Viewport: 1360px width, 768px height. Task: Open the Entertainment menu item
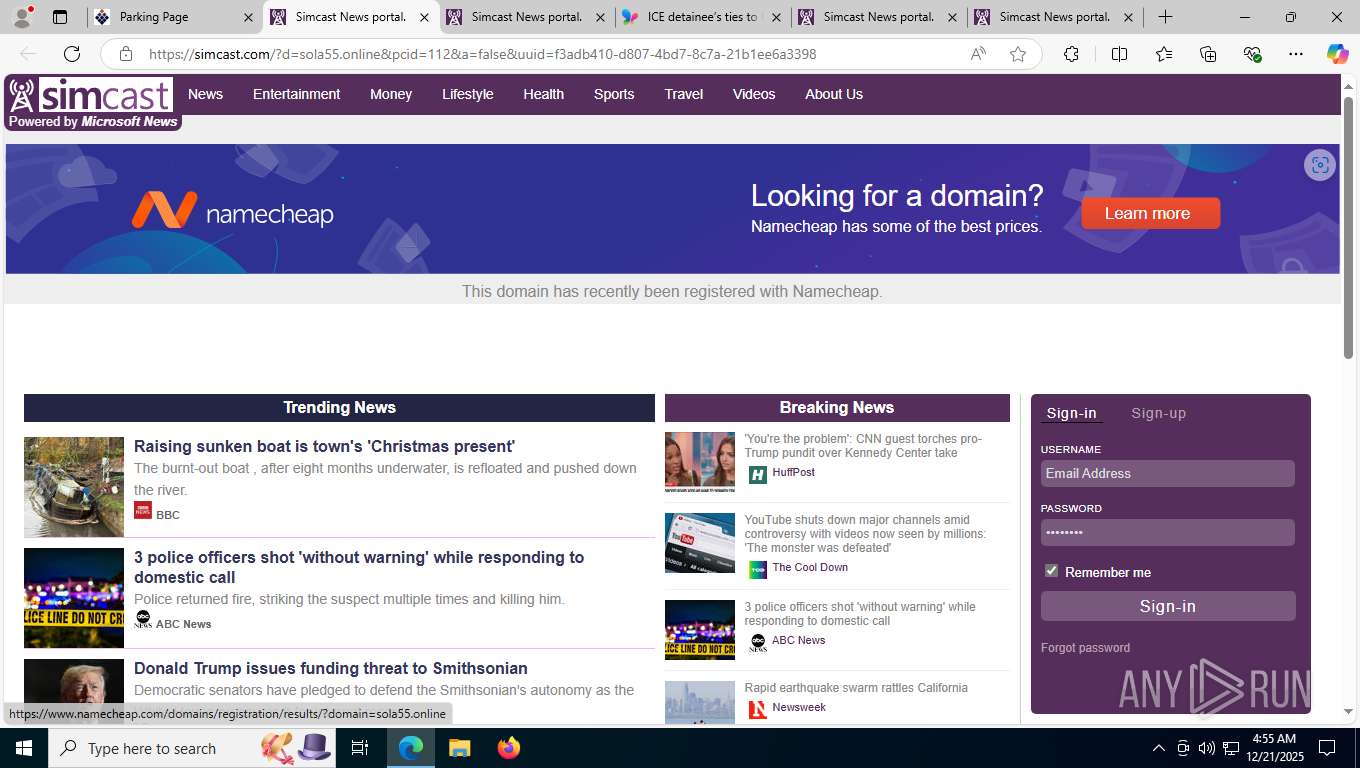pyautogui.click(x=296, y=94)
